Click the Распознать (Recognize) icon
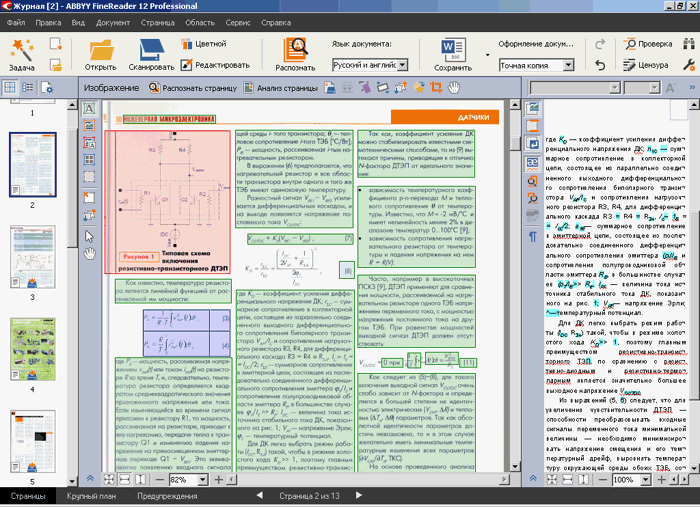Image resolution: width=700 pixels, height=507 pixels. [x=296, y=49]
